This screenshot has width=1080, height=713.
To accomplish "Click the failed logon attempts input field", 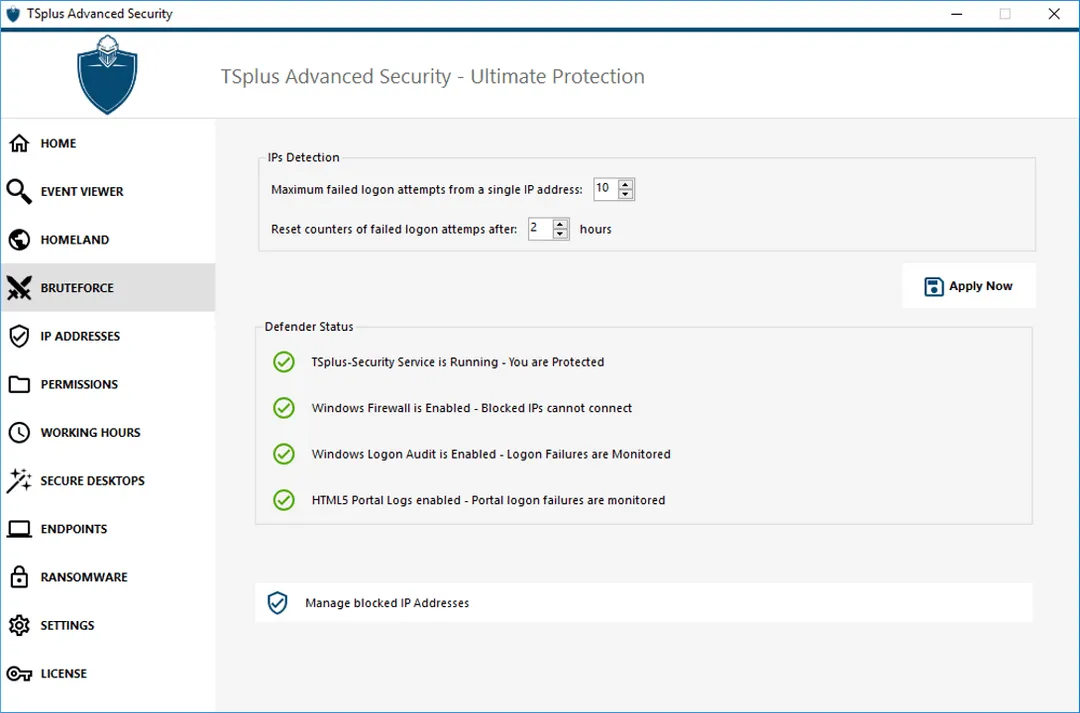I will point(605,189).
